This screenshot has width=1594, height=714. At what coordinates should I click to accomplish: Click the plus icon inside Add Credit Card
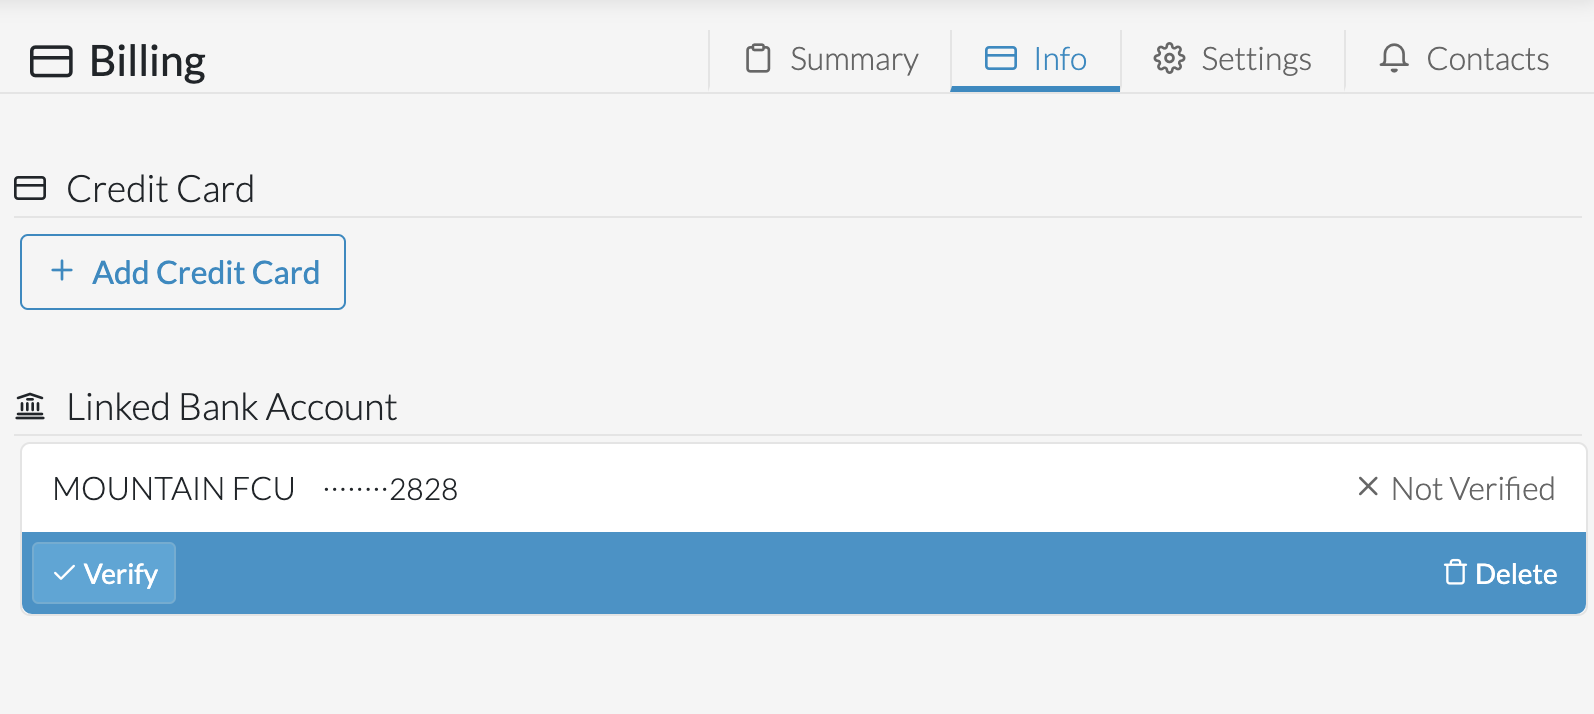point(61,271)
